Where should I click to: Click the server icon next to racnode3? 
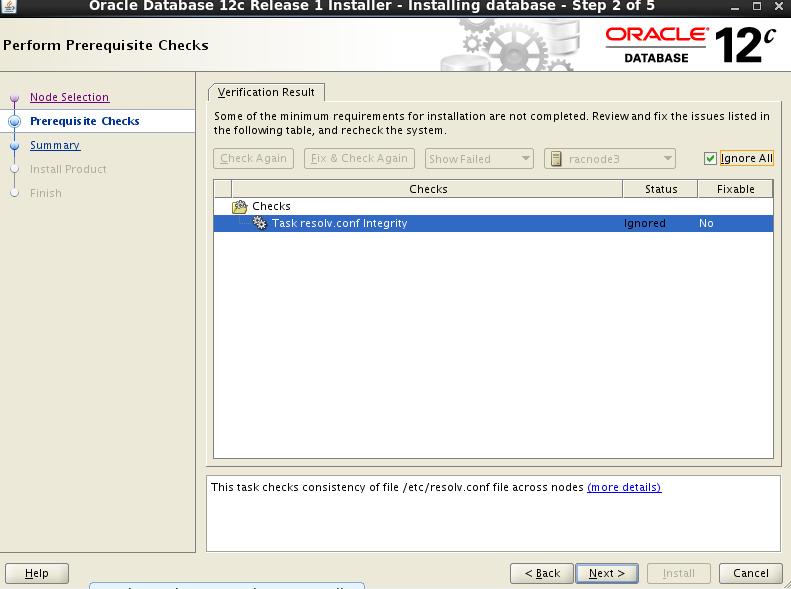click(x=556, y=159)
